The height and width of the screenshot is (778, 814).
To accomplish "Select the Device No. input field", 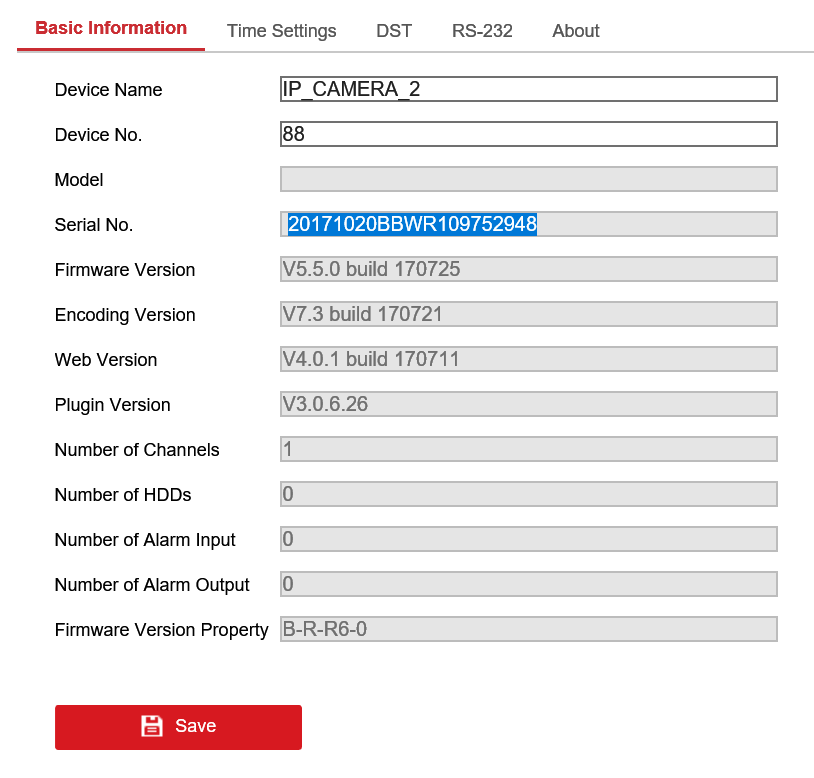I will click(x=528, y=134).
